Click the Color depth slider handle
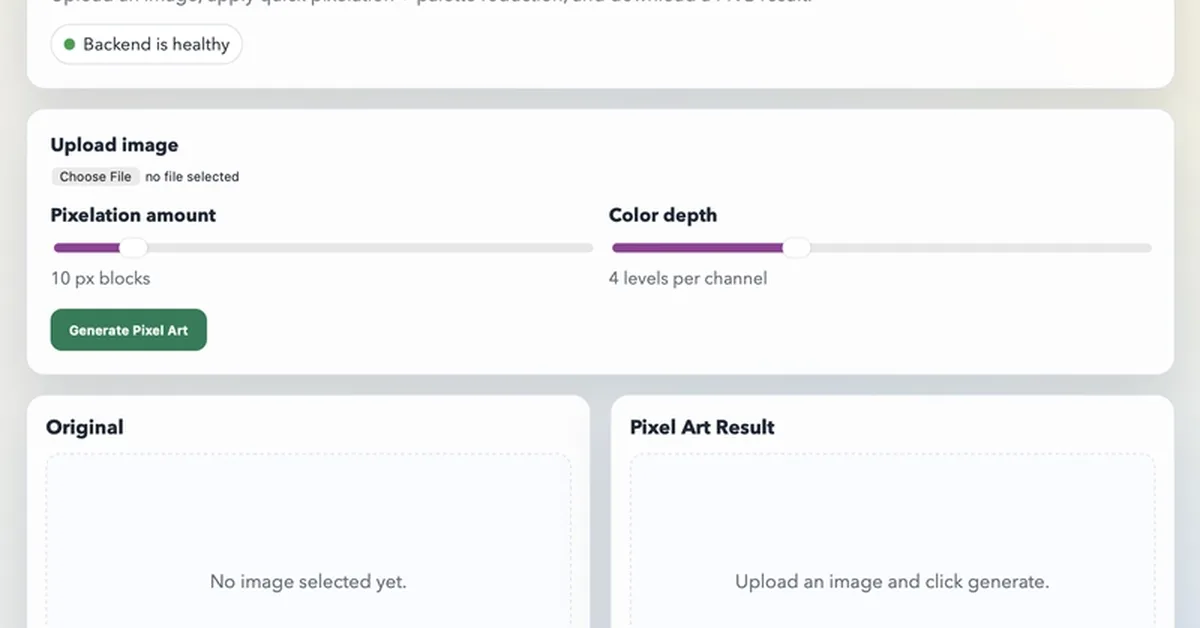1200x628 pixels. click(x=796, y=247)
